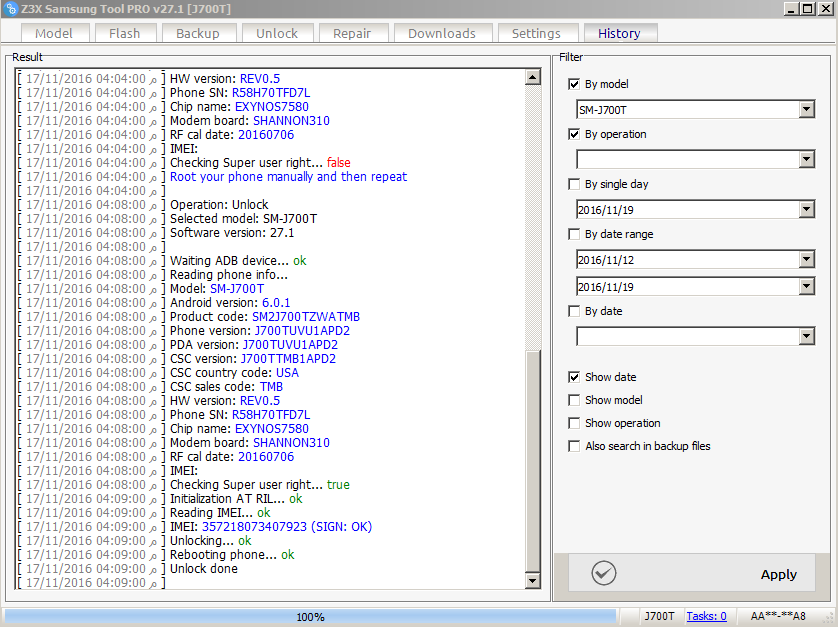Click the 'Unlocking... ok' log line
Screen dimensions: 838x627
(x=211, y=541)
